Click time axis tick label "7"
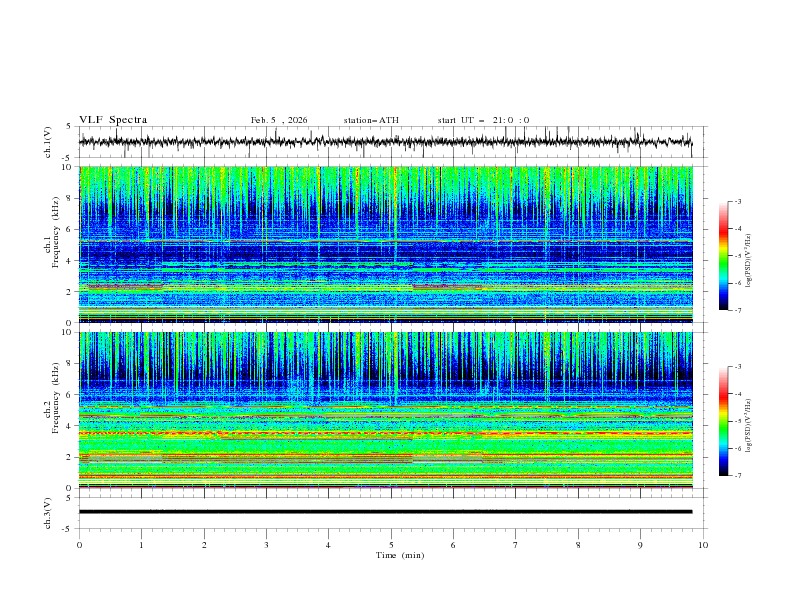Screen dimensions: 792x612 tap(516, 545)
